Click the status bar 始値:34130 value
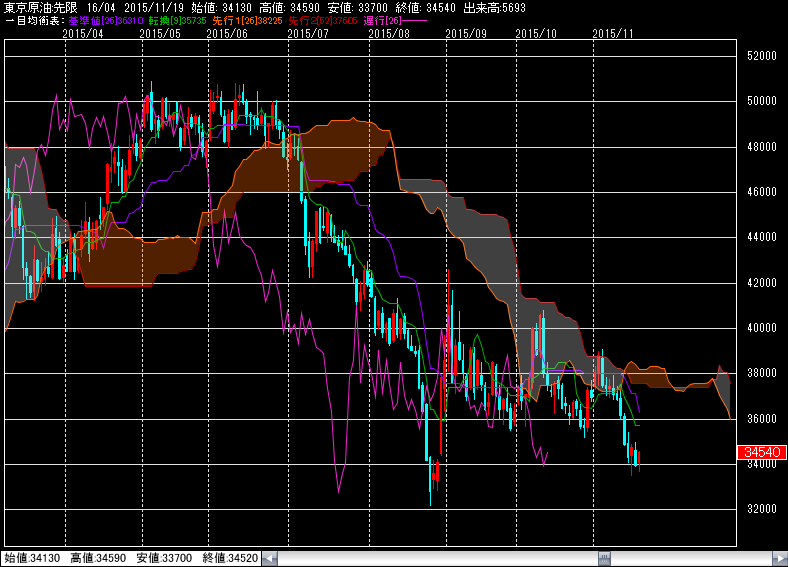The image size is (788, 567). (x=32, y=558)
